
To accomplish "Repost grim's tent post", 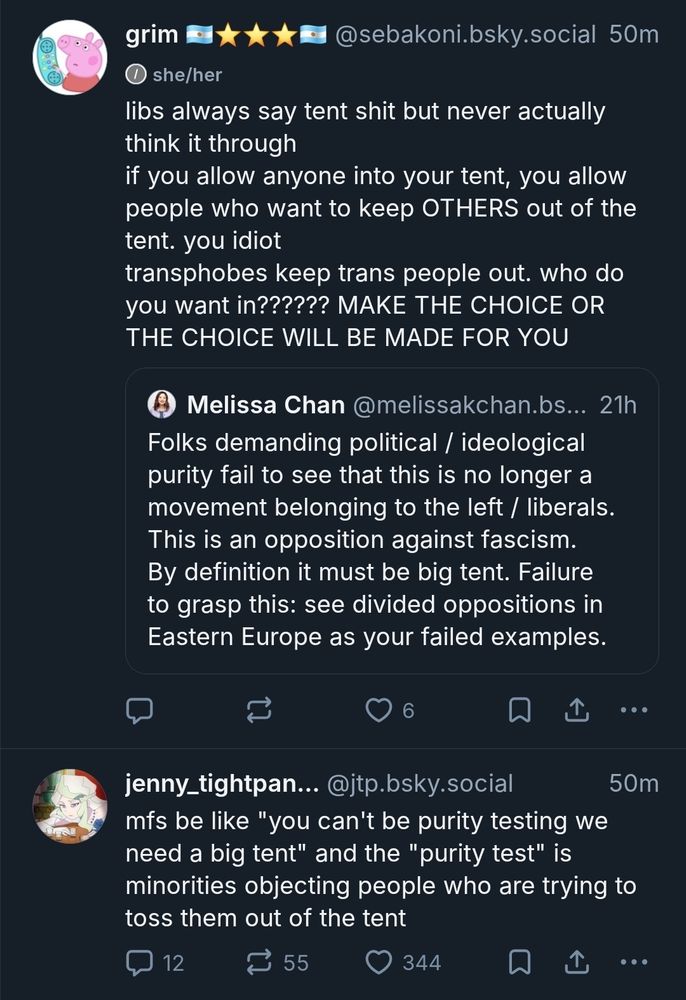I will pos(258,710).
